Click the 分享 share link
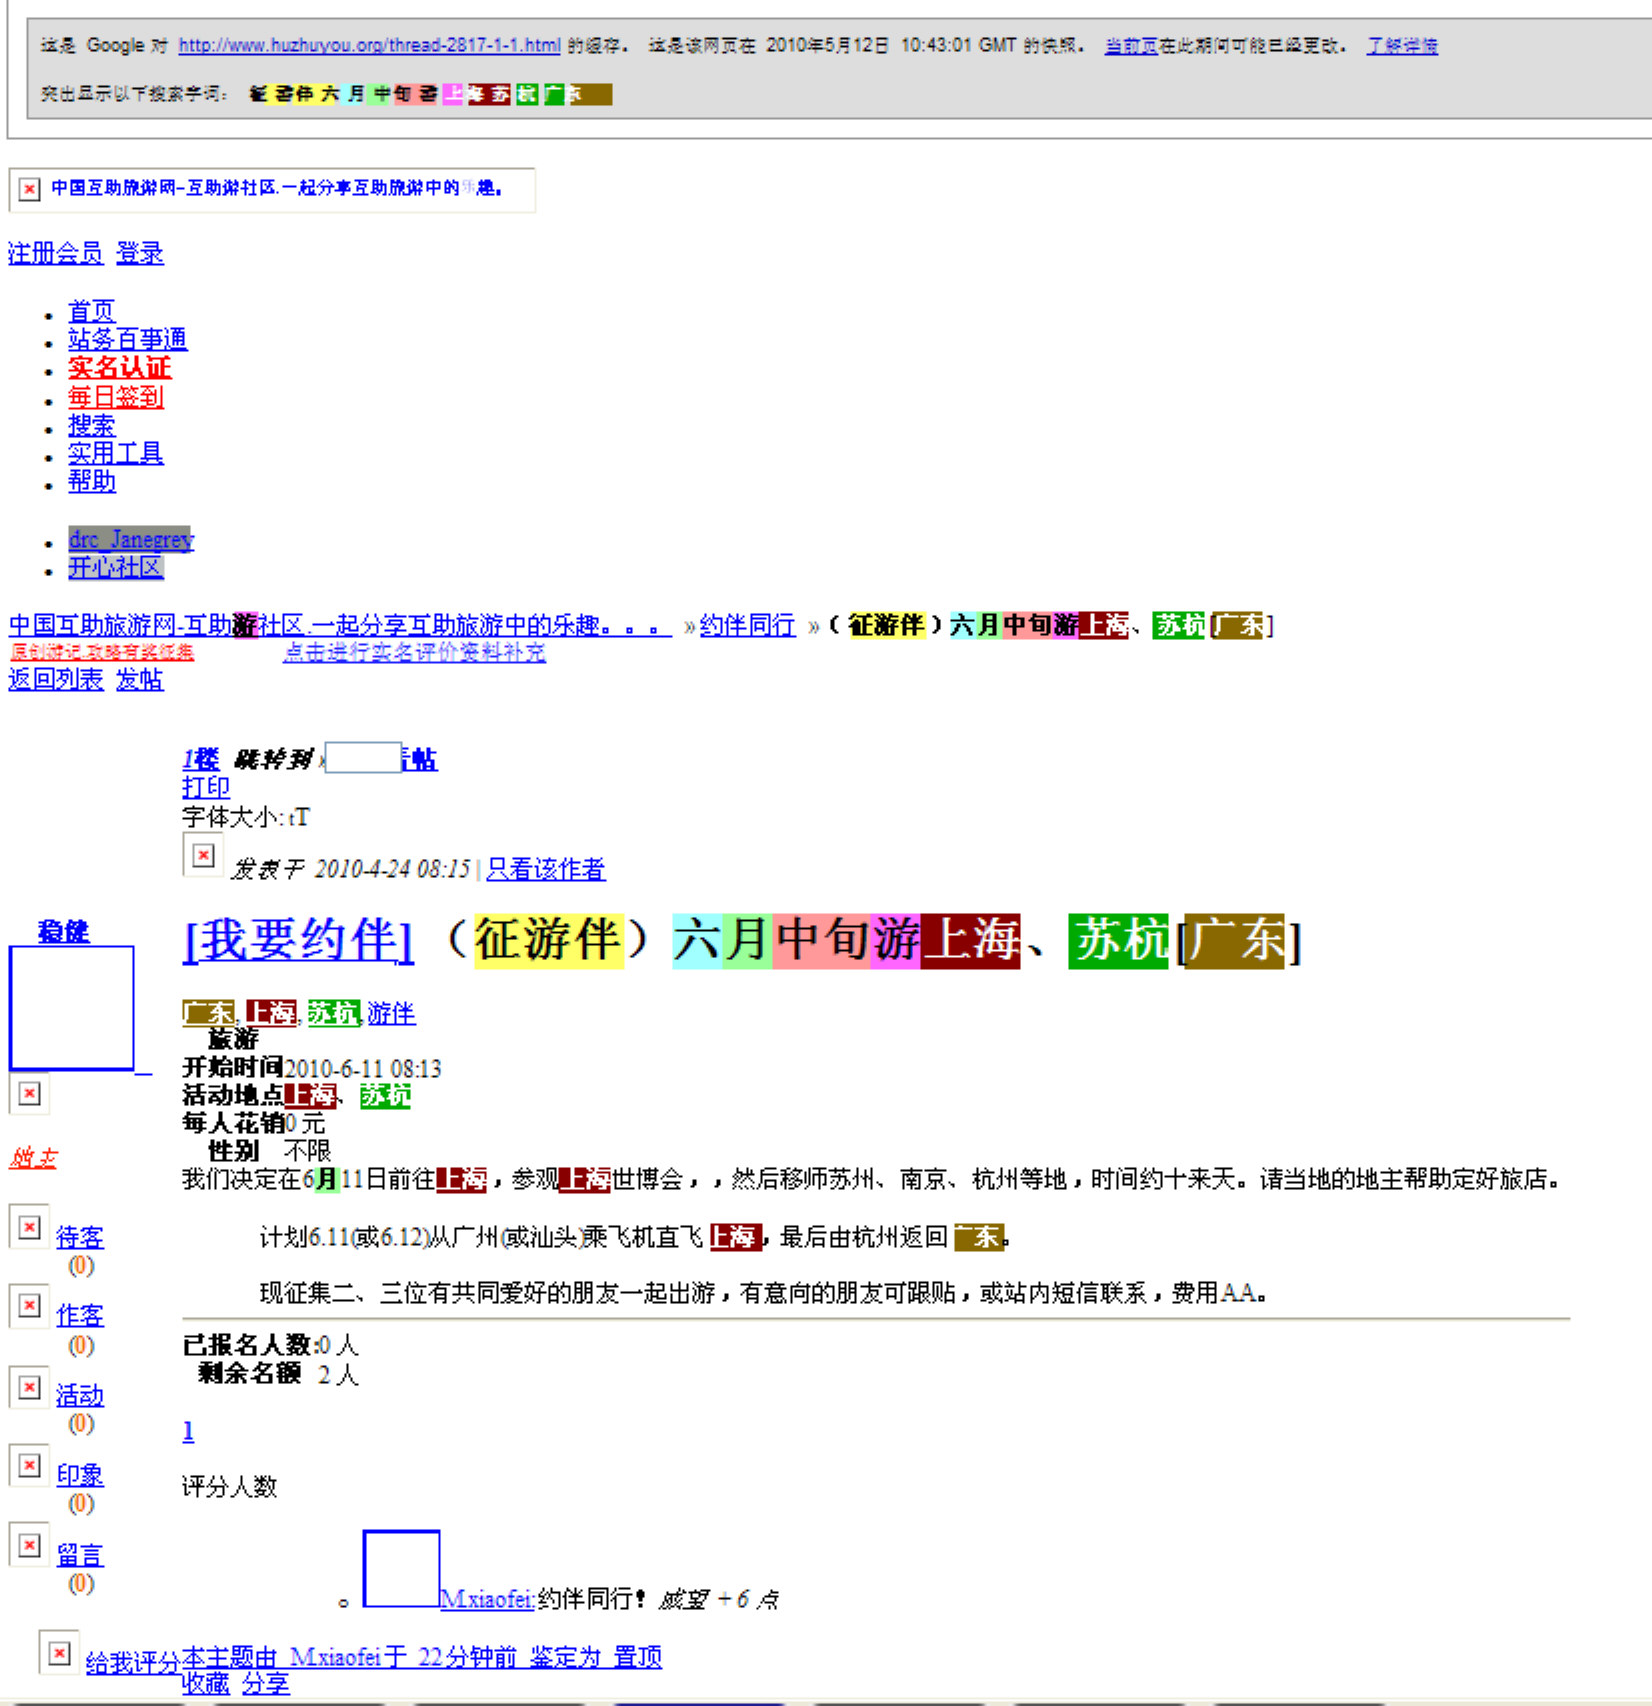 (266, 1684)
